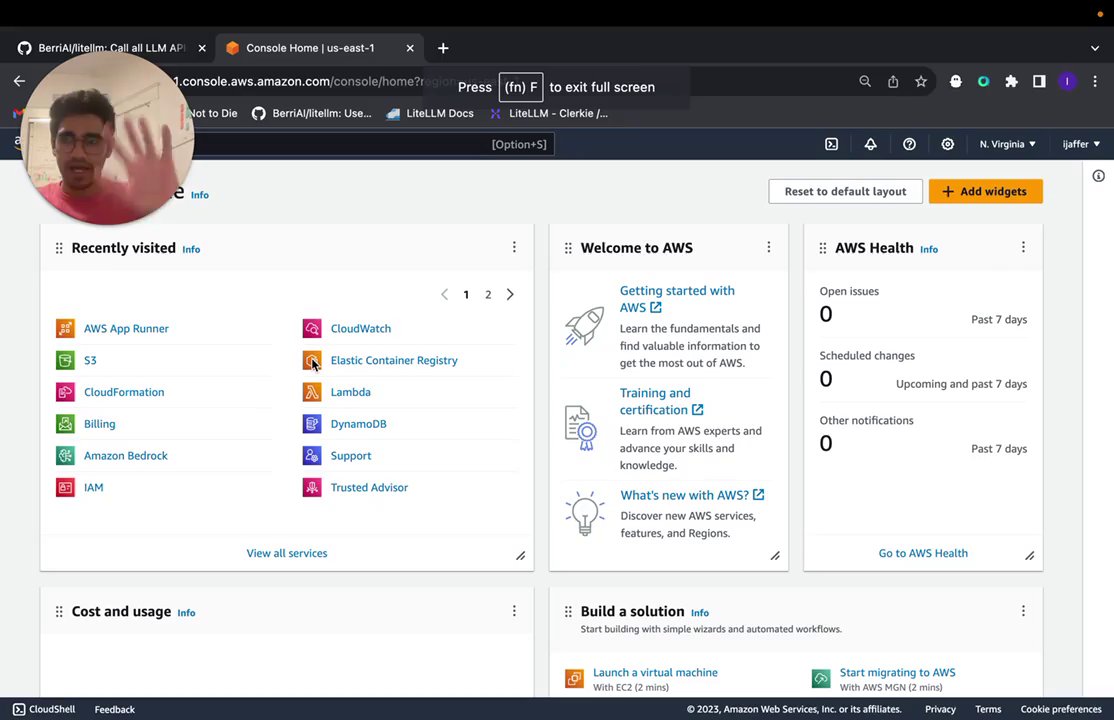Viewport: 1114px width, 720px height.
Task: Click the DynamoDB icon
Action: tap(312, 424)
